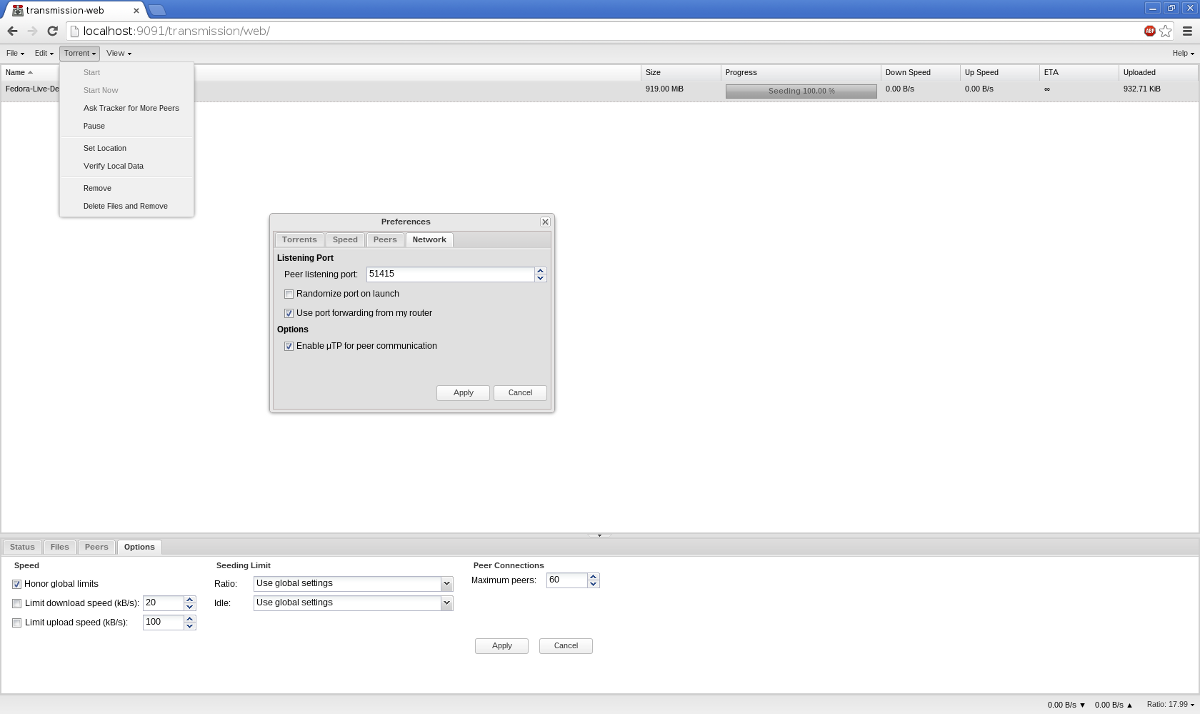
Task: Enable Randomize port on launch
Action: (289, 294)
